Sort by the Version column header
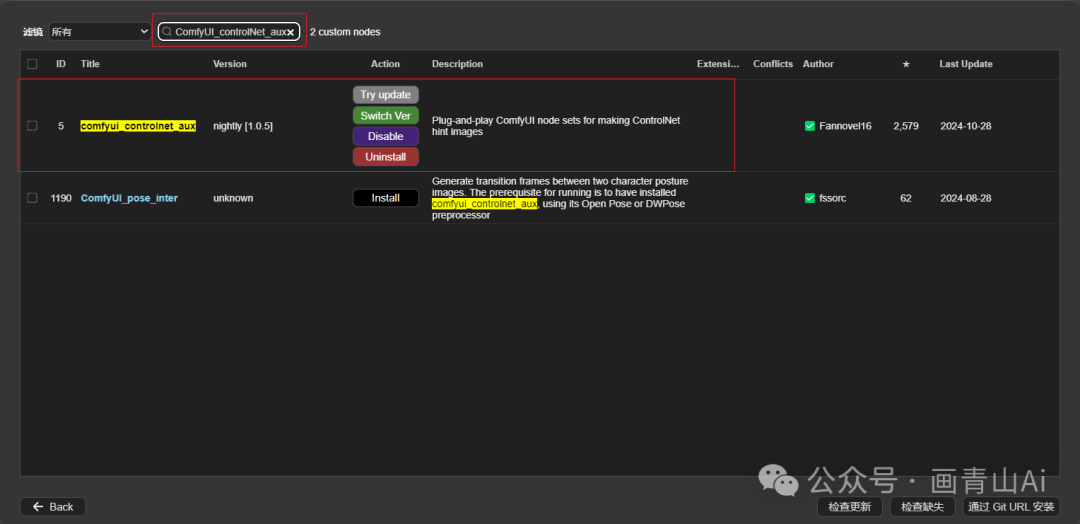 (230, 64)
